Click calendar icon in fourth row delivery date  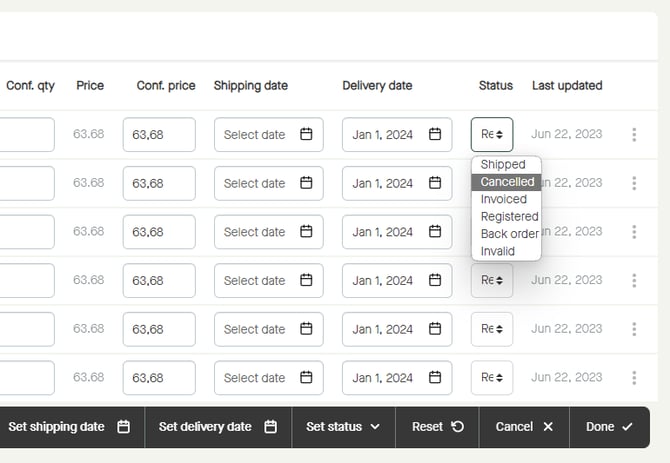point(435,281)
